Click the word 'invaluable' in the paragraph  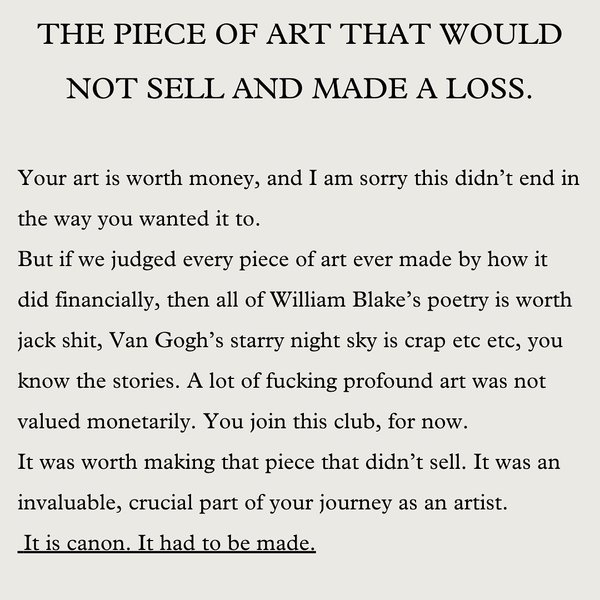[69, 502]
